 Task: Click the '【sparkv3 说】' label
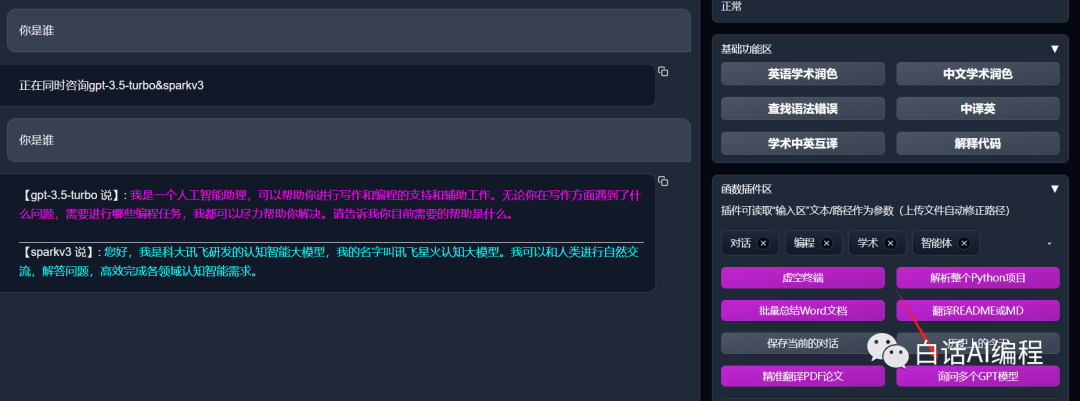58,252
